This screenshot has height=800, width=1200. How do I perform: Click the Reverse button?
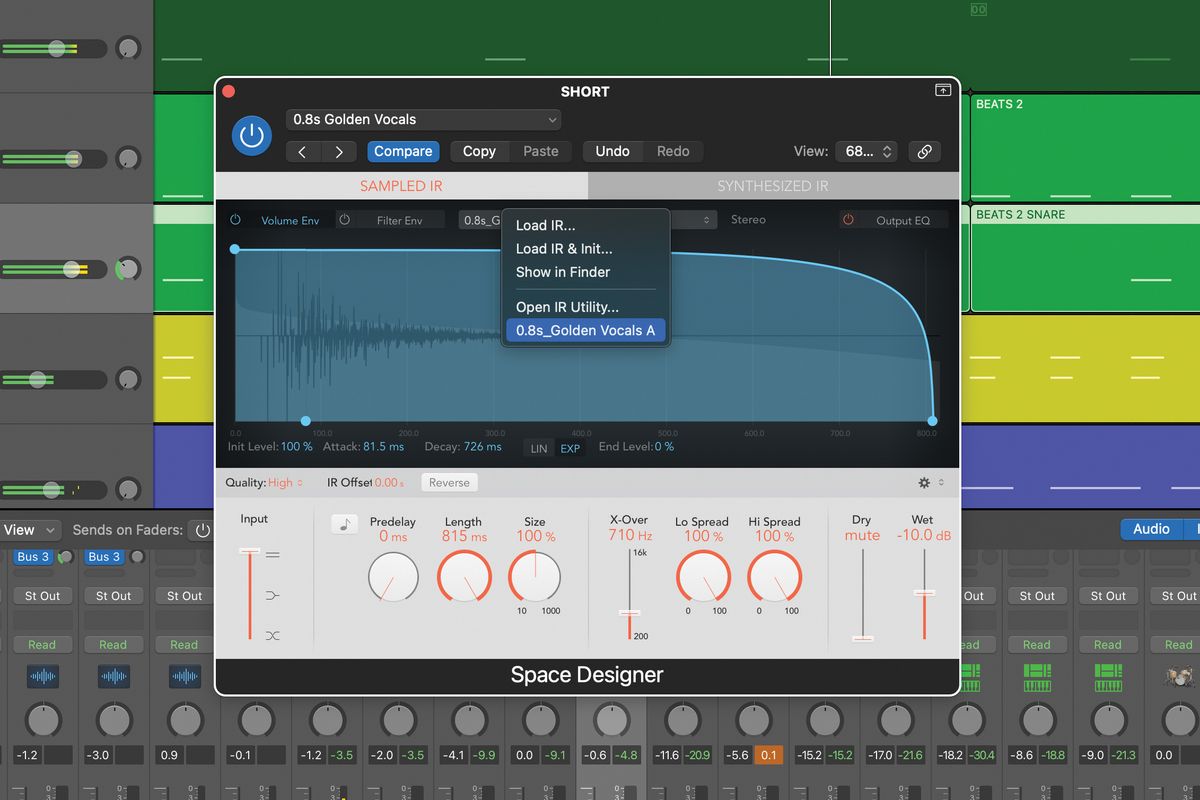[448, 482]
